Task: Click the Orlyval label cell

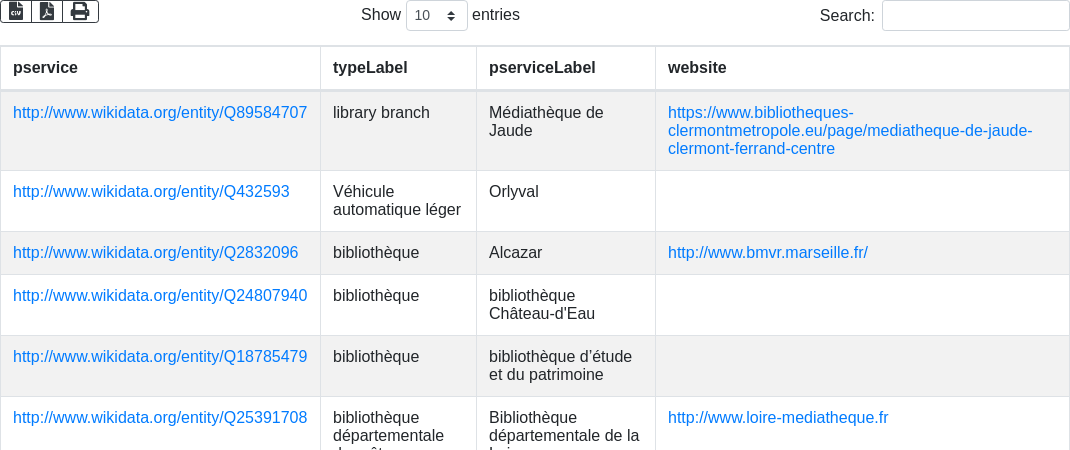Action: point(514,192)
